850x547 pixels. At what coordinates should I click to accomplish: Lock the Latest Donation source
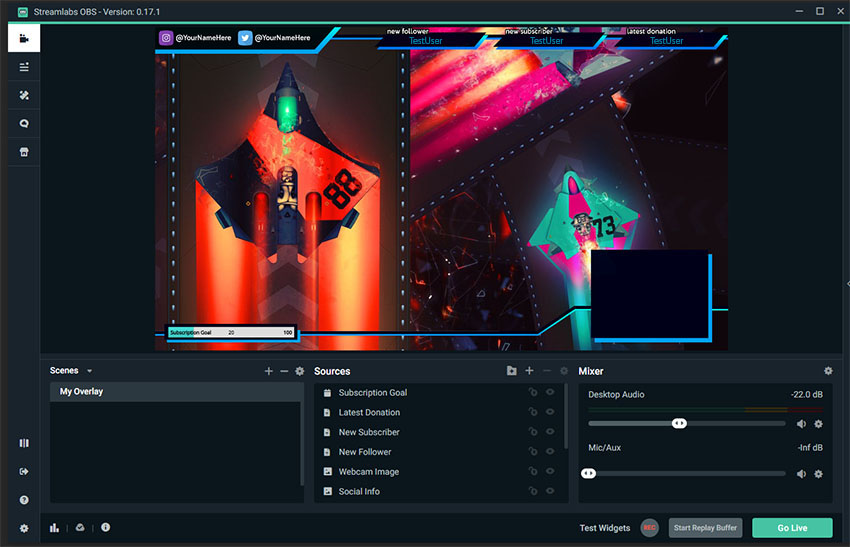533,412
